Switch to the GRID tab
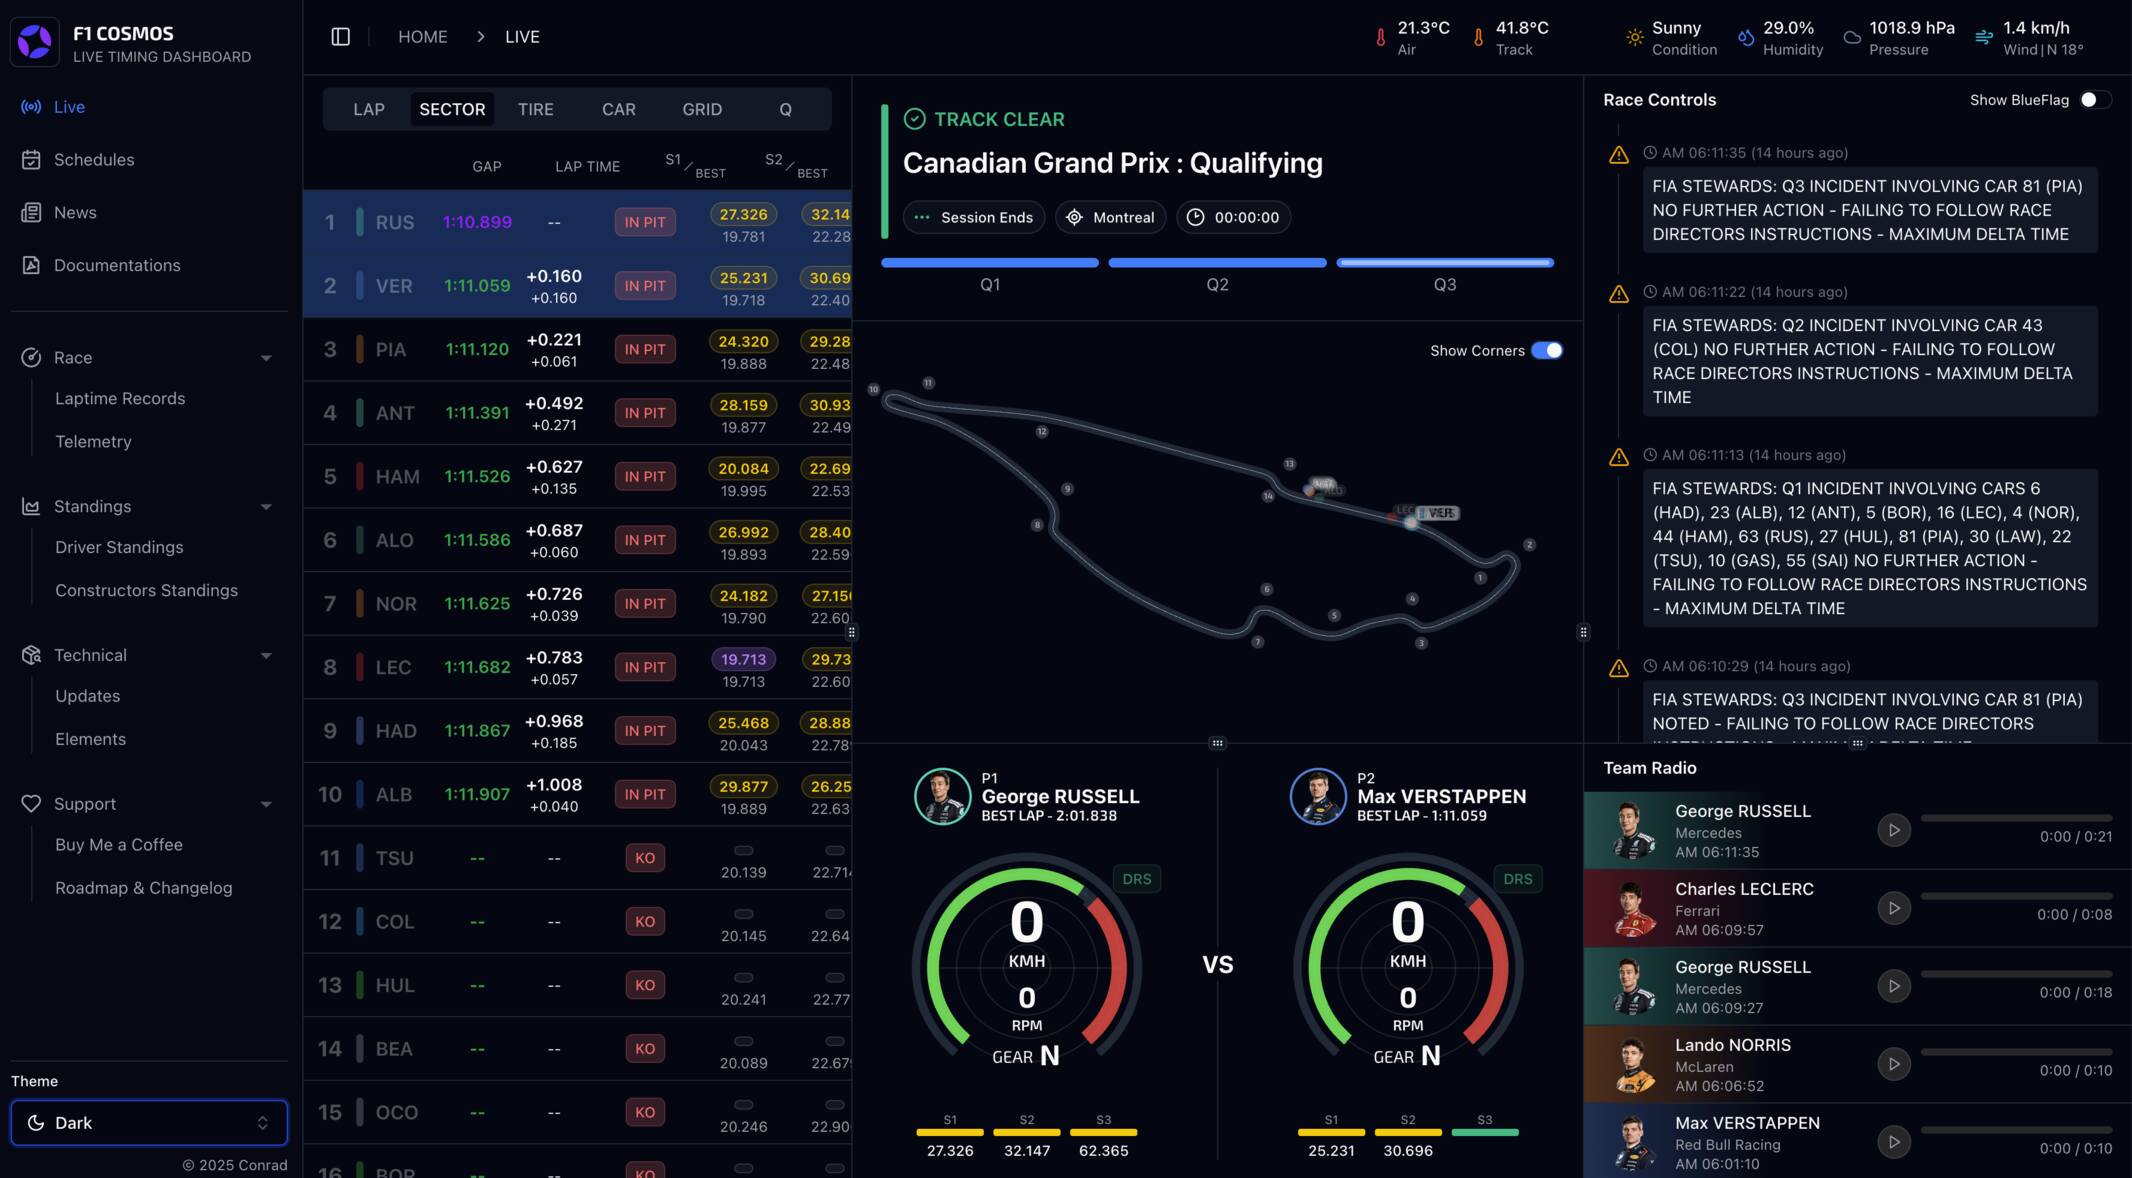The image size is (2132, 1178). 702,109
